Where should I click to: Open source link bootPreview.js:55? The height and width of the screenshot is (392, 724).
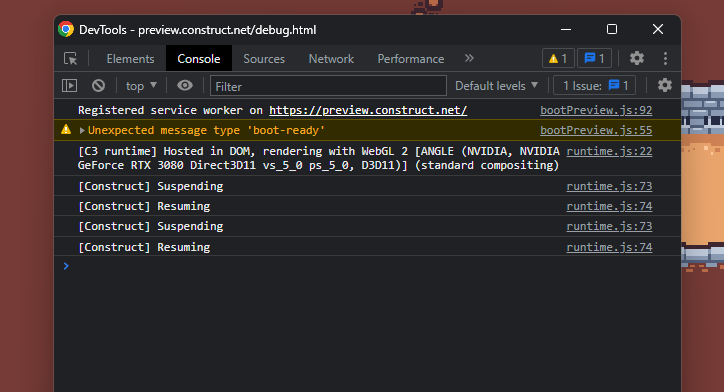pos(596,130)
